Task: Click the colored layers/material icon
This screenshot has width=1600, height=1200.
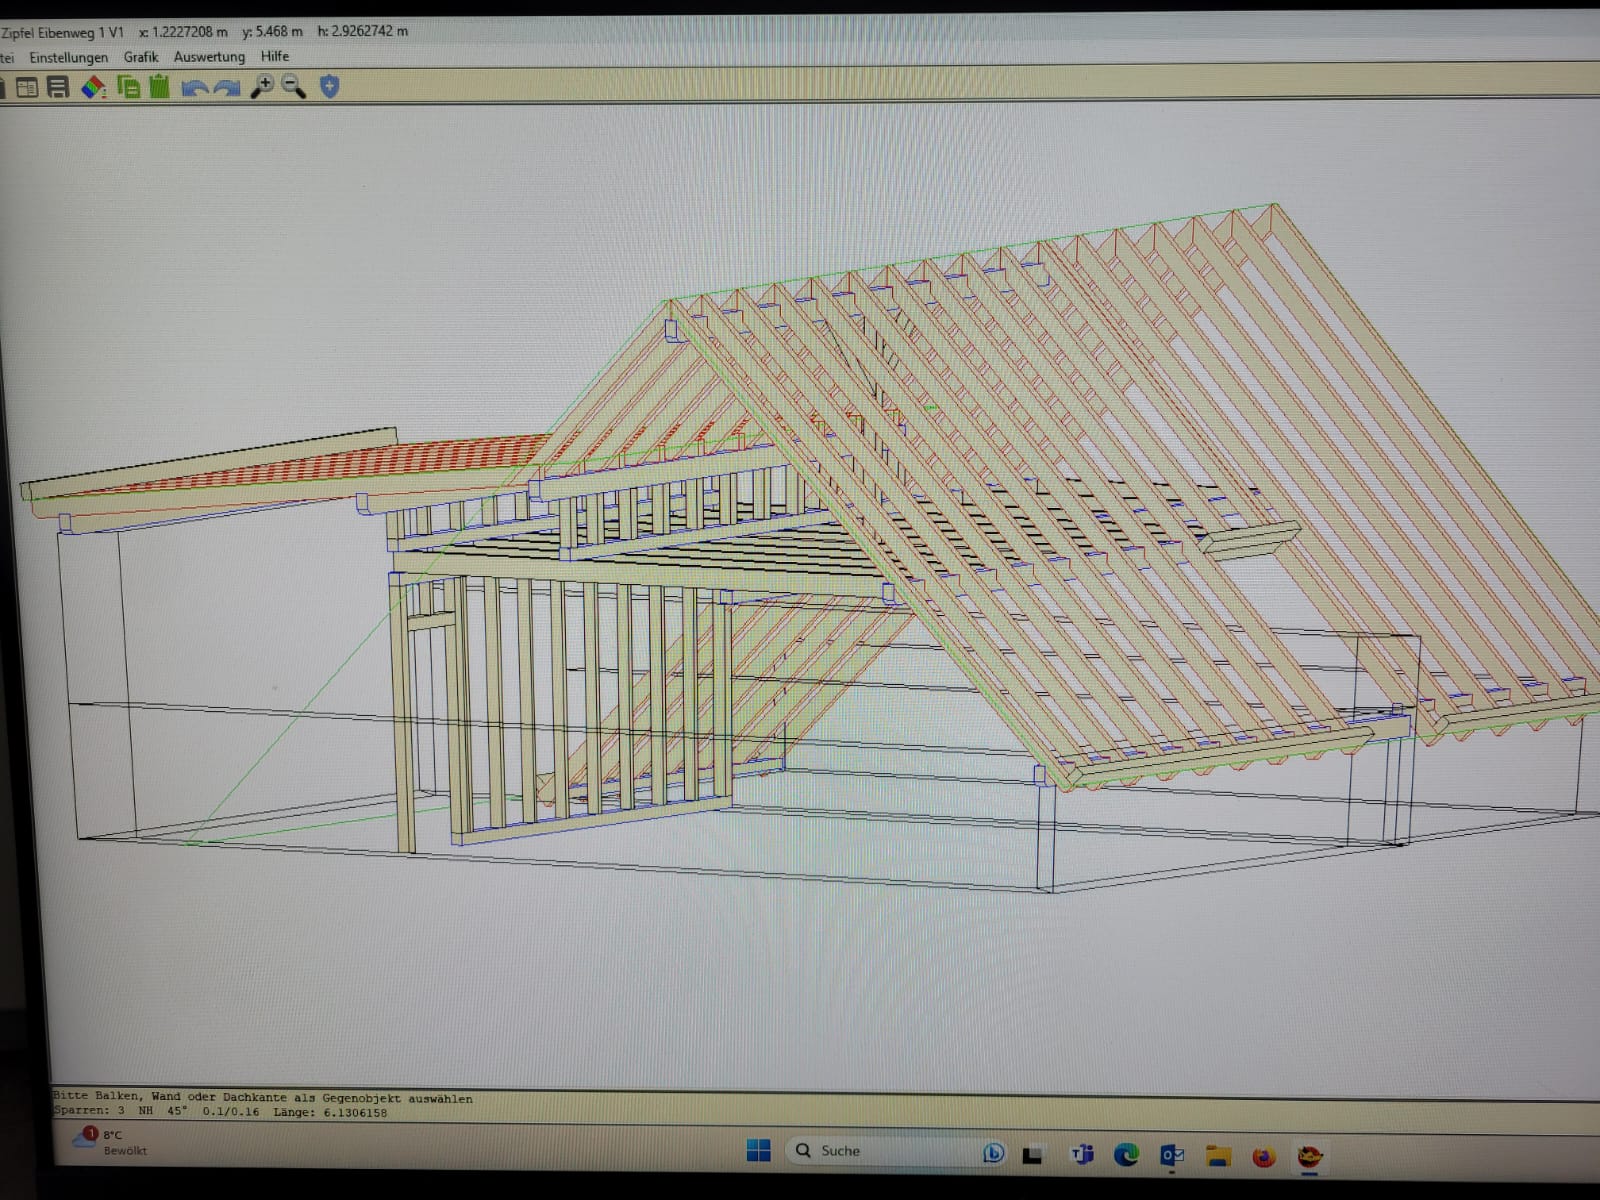Action: point(93,88)
